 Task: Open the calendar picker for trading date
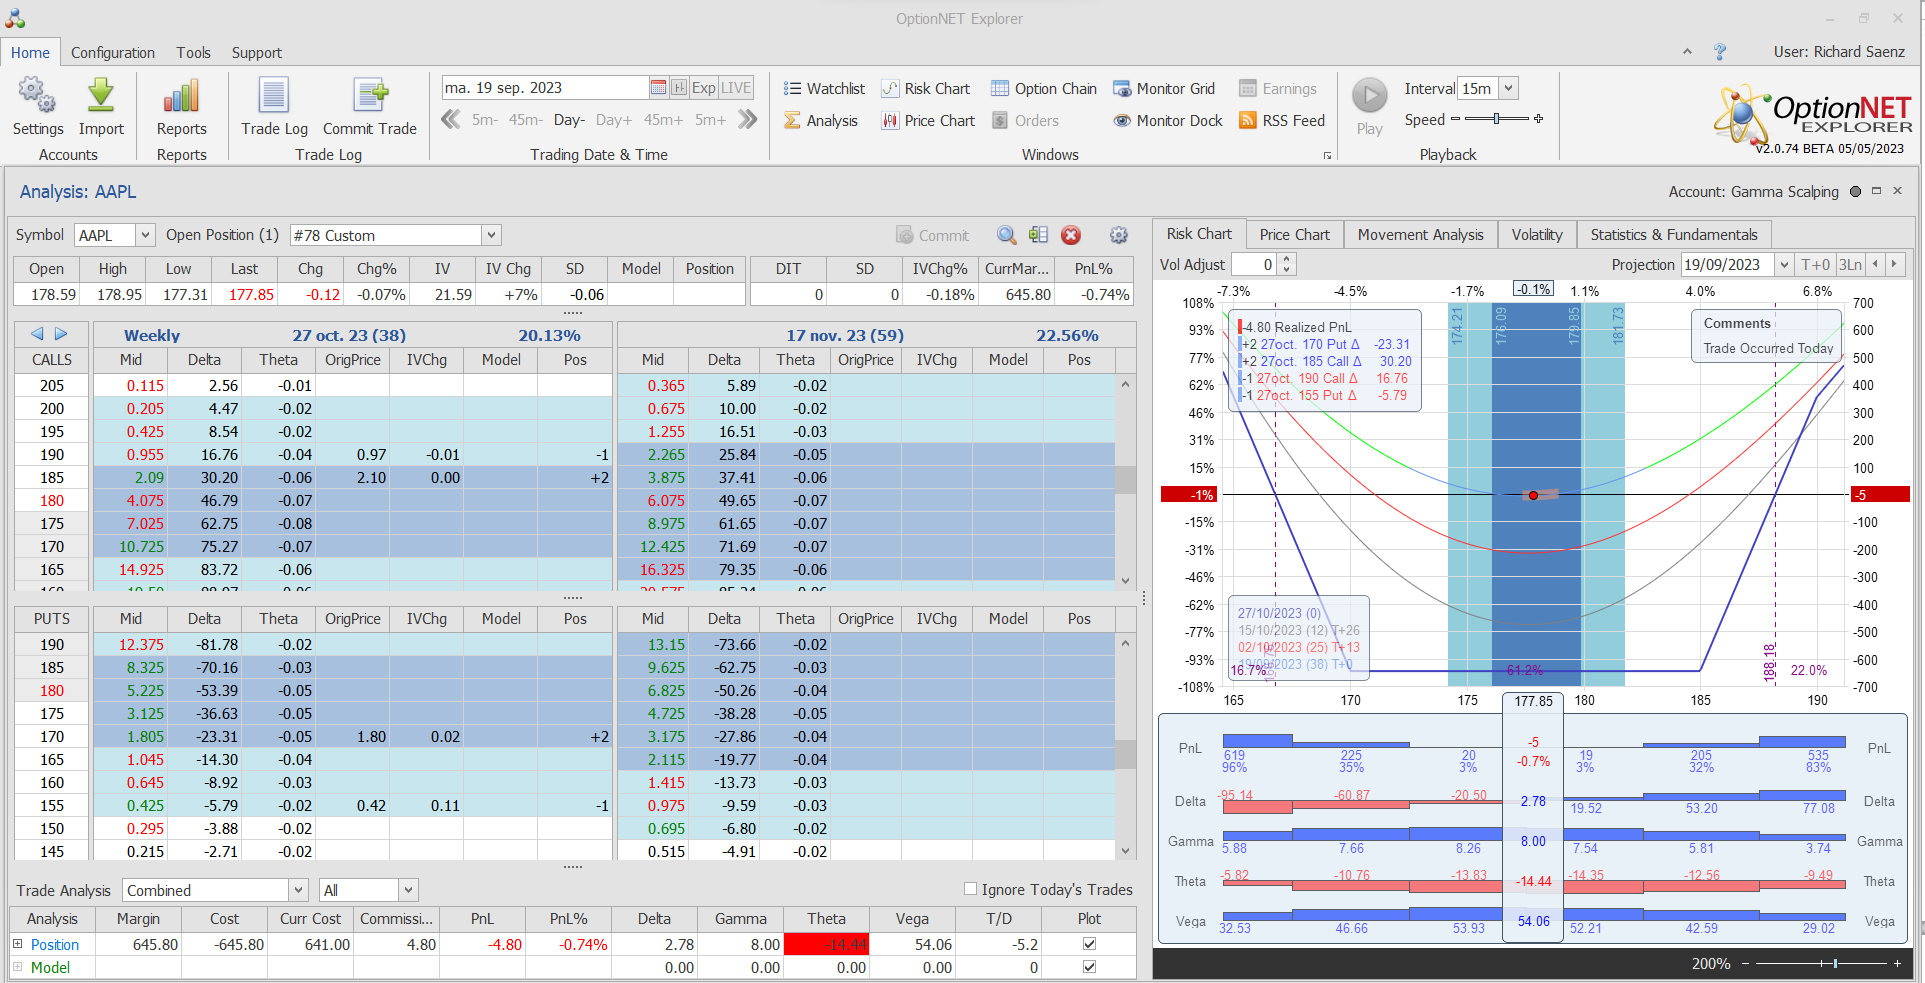point(658,88)
